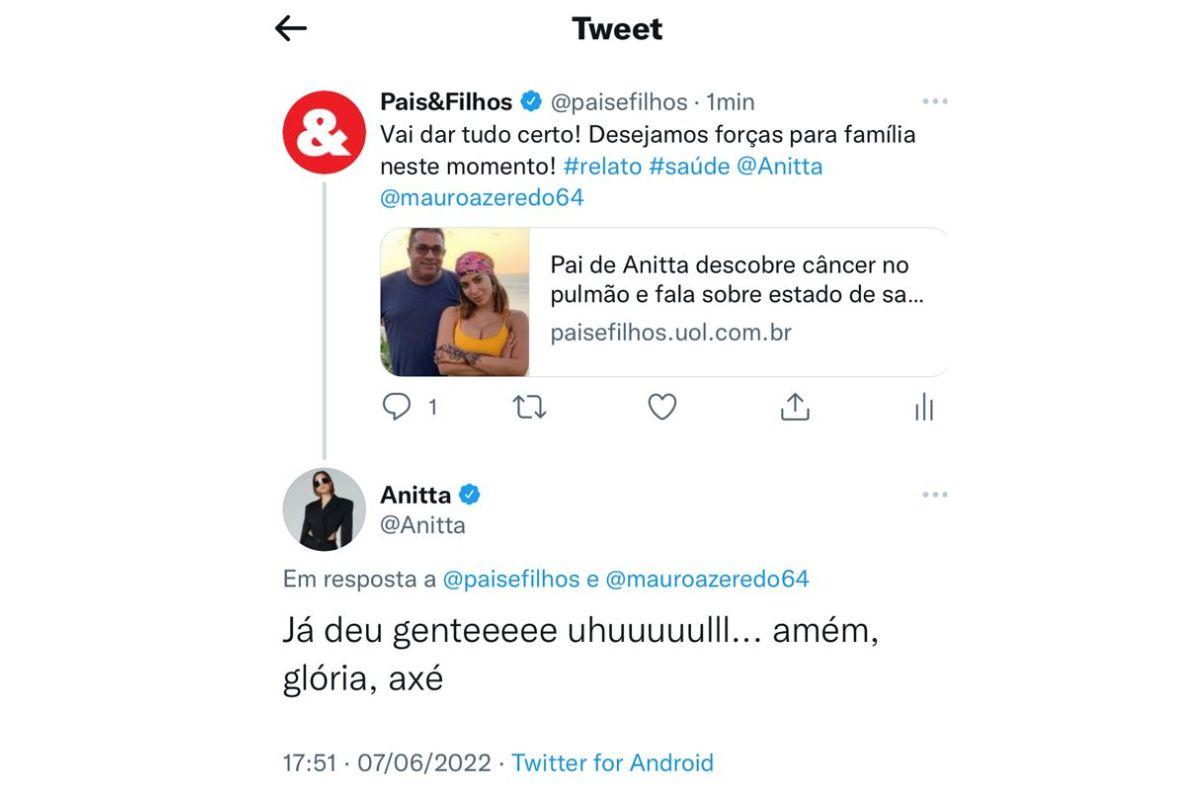
Task: Open the article preview card about Anitta's father
Action: coord(664,299)
